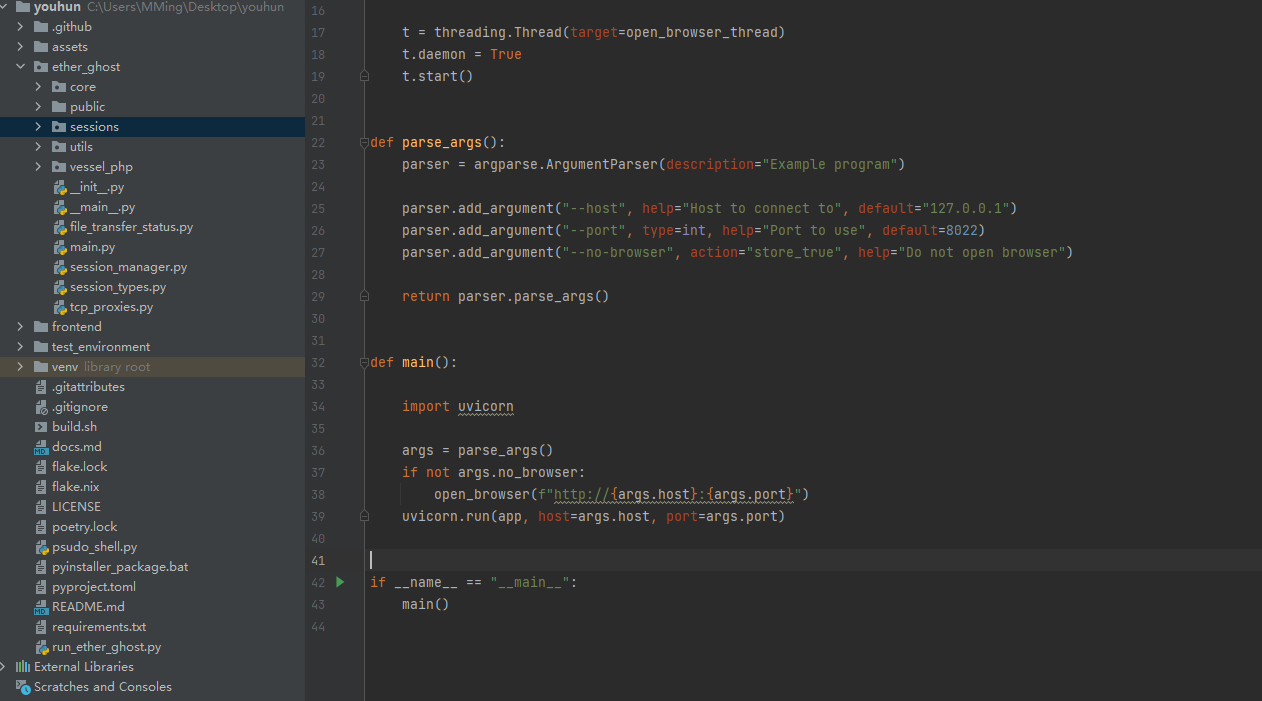Image resolution: width=1262 pixels, height=701 pixels.
Task: Click the file icon of requirements.txt
Action: (41, 627)
